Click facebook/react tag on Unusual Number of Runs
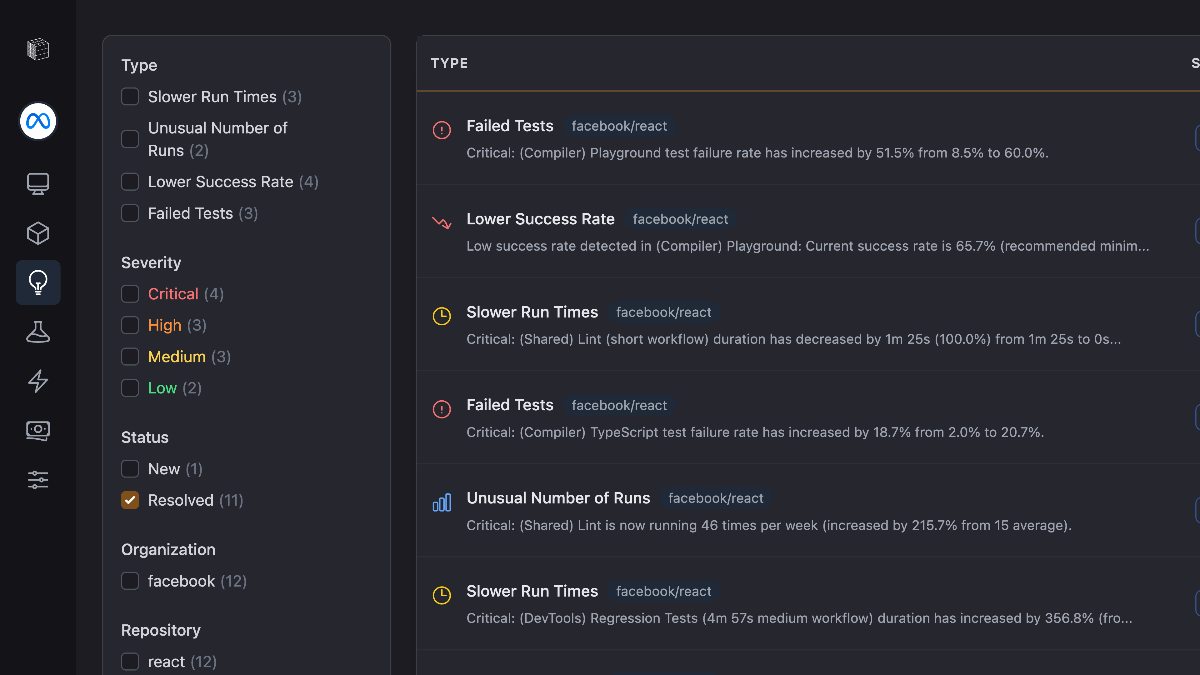Viewport: 1200px width, 675px height. [716, 498]
